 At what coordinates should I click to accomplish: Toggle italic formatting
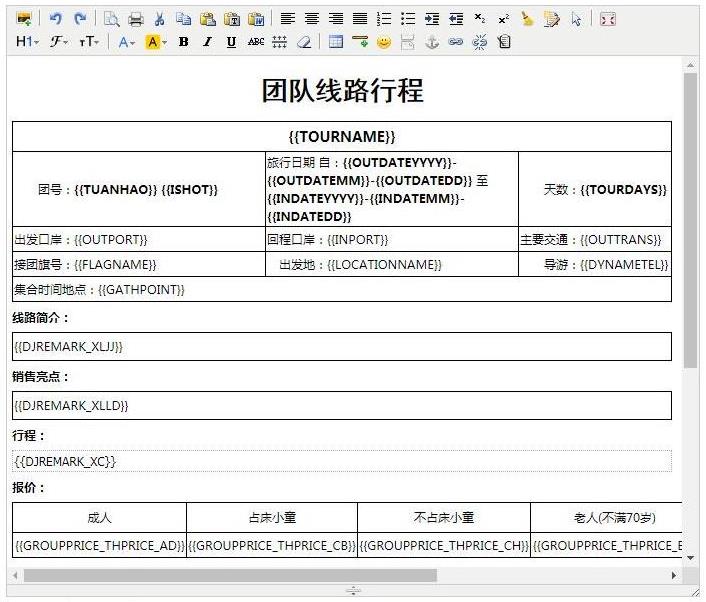(207, 42)
